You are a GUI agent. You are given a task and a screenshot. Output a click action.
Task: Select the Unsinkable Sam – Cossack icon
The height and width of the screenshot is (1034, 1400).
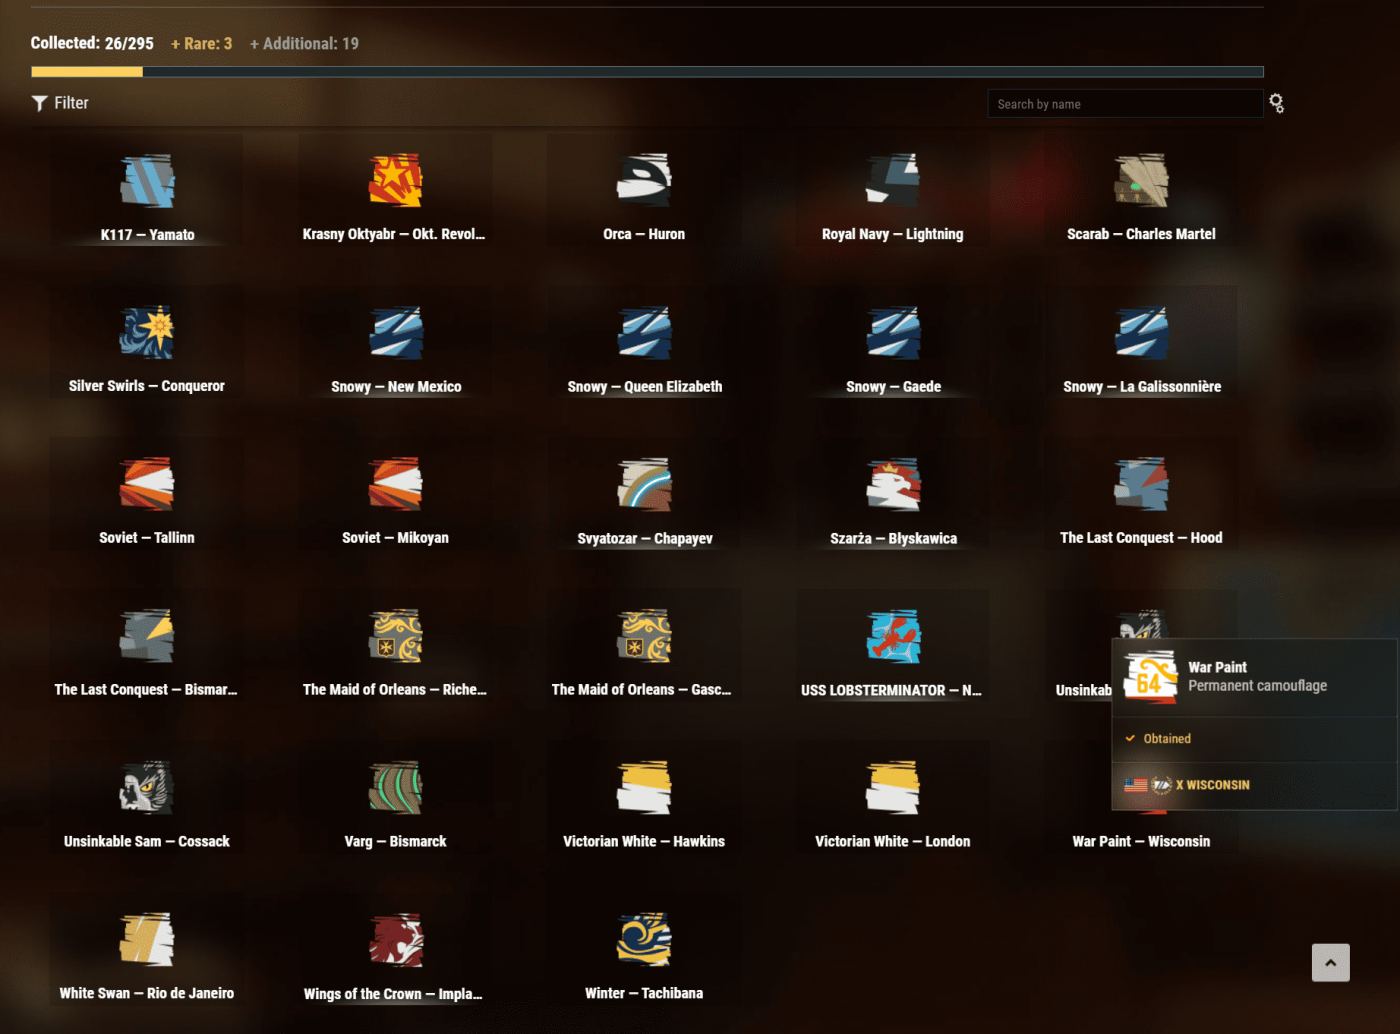tap(147, 789)
